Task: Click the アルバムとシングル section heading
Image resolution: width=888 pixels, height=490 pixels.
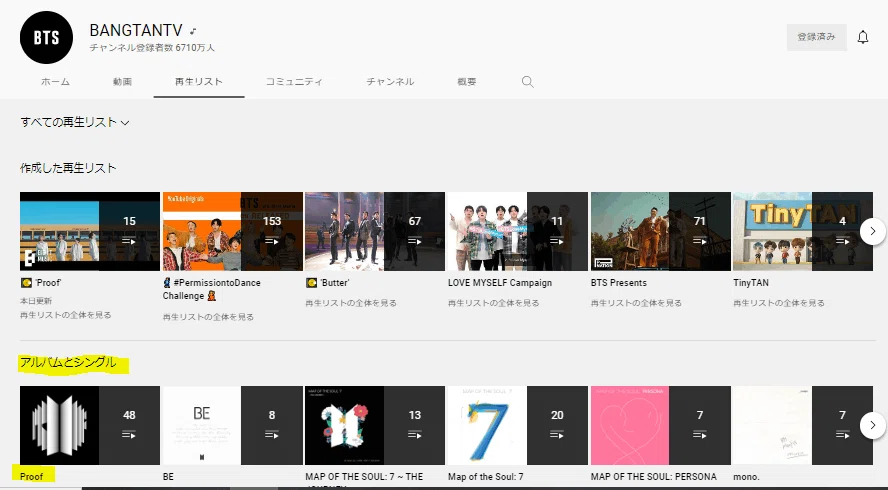Action: 68,362
